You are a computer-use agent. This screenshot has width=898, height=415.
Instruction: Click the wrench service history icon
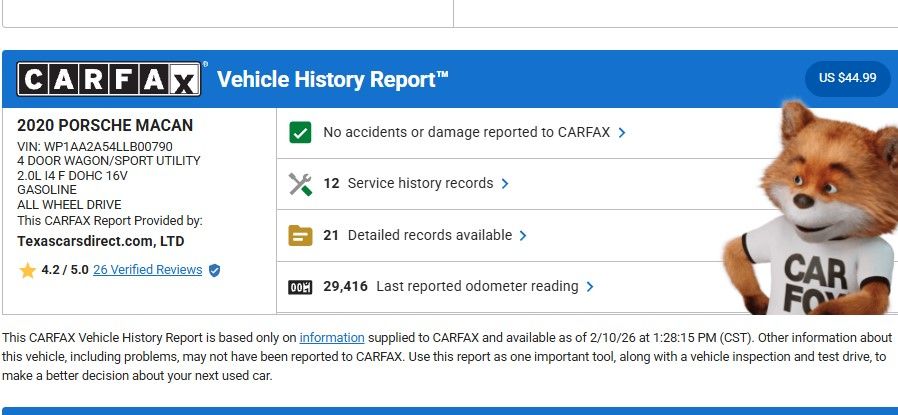click(300, 184)
